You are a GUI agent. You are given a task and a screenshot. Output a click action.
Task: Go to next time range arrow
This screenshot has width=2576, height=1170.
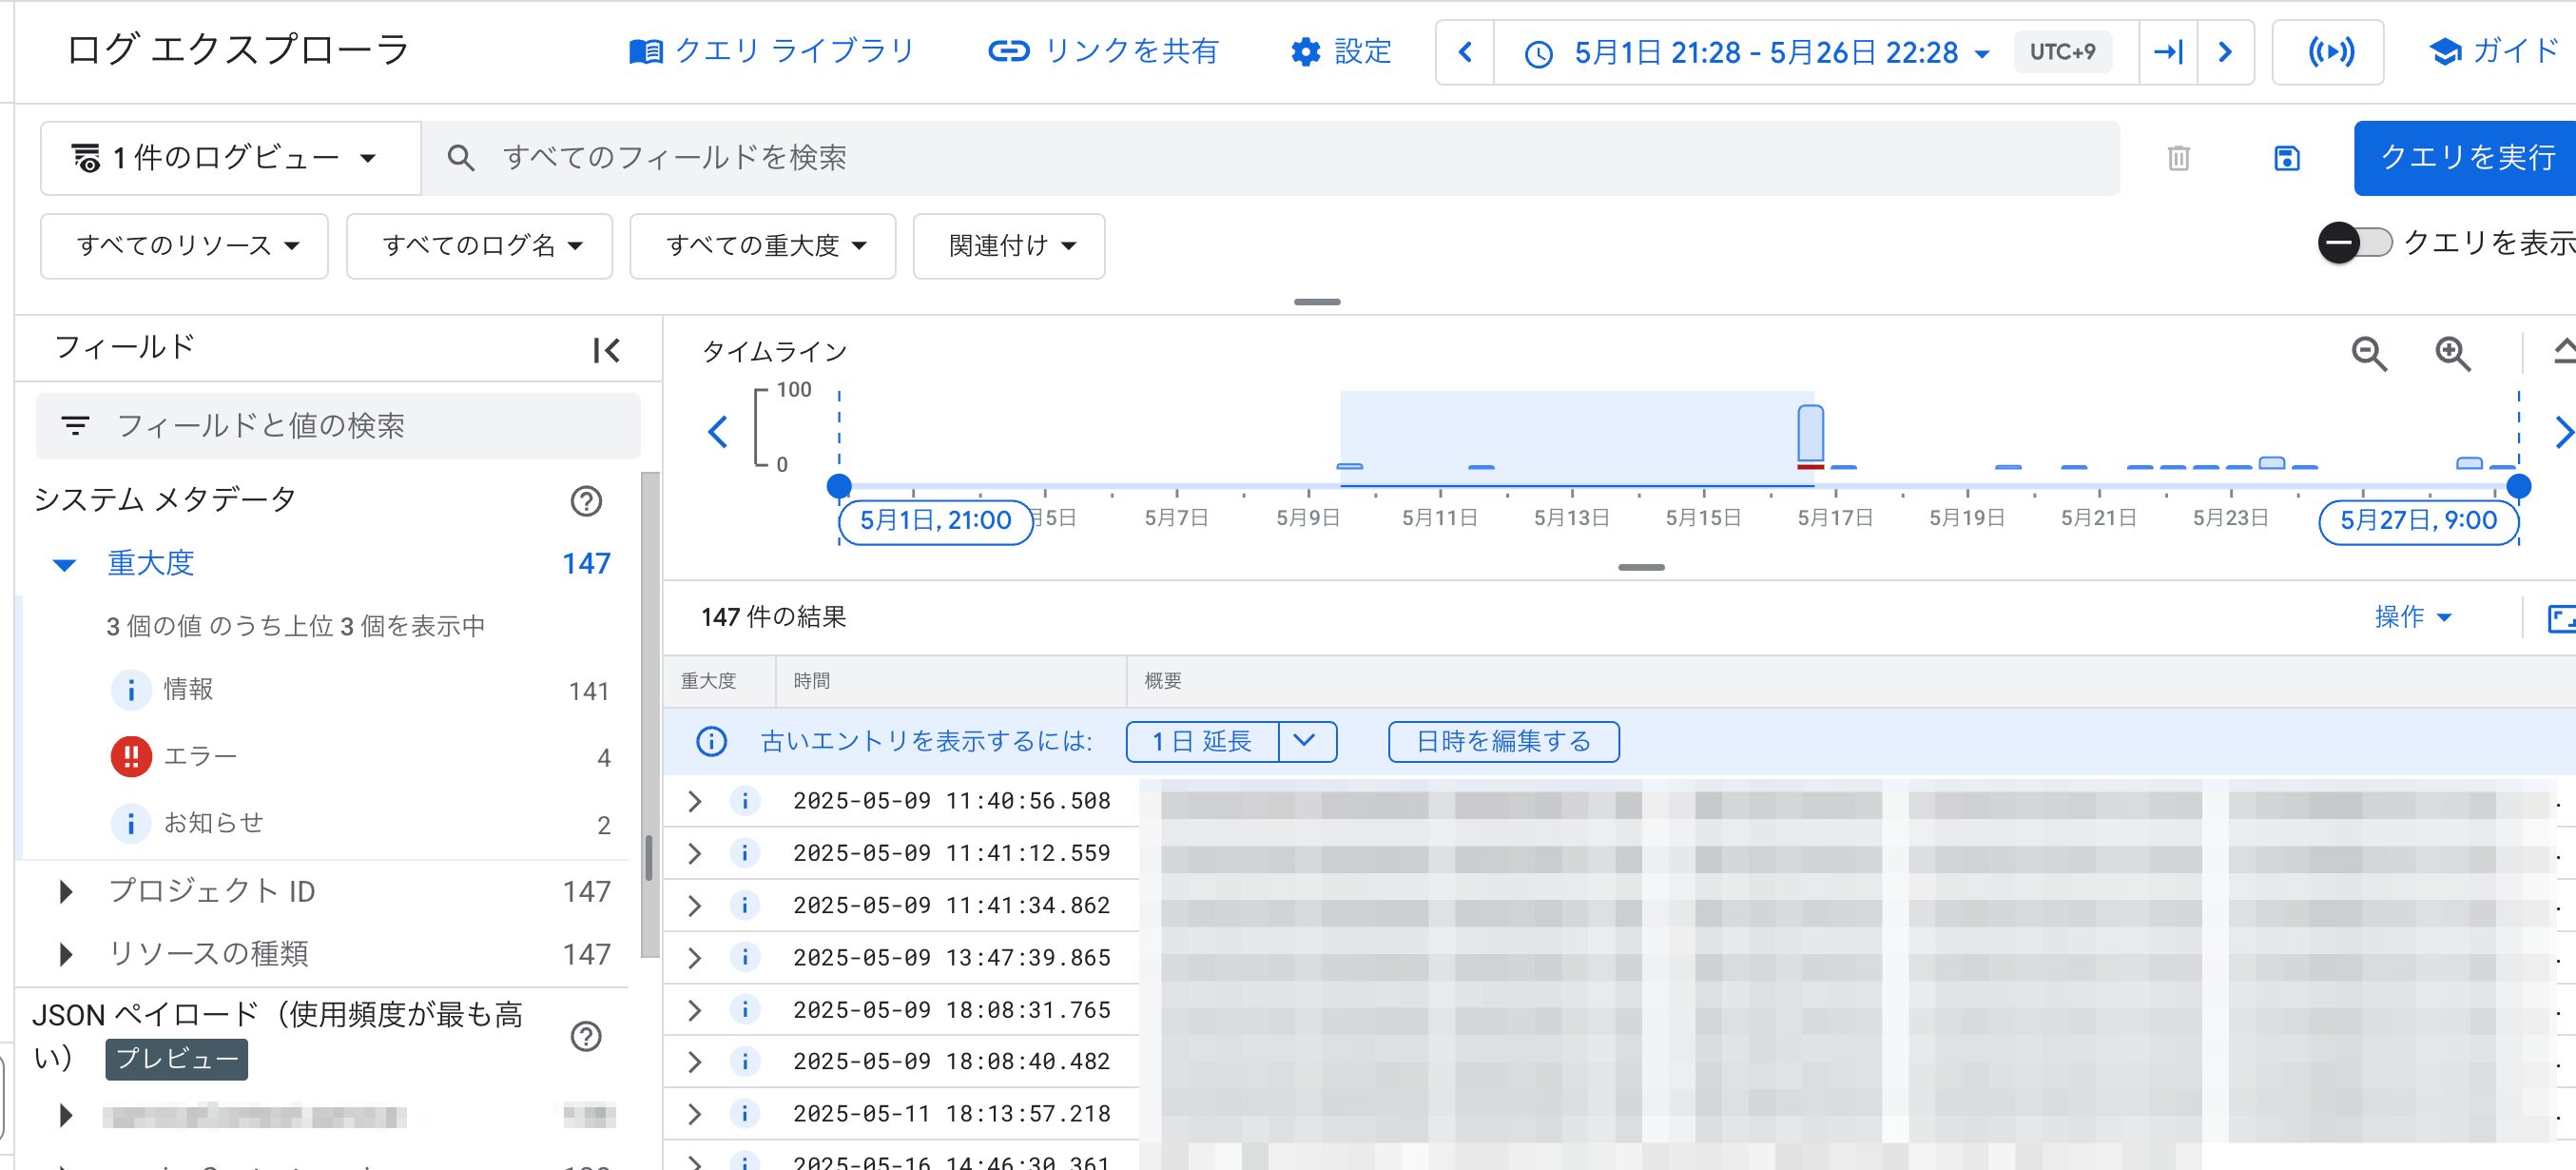[2225, 52]
